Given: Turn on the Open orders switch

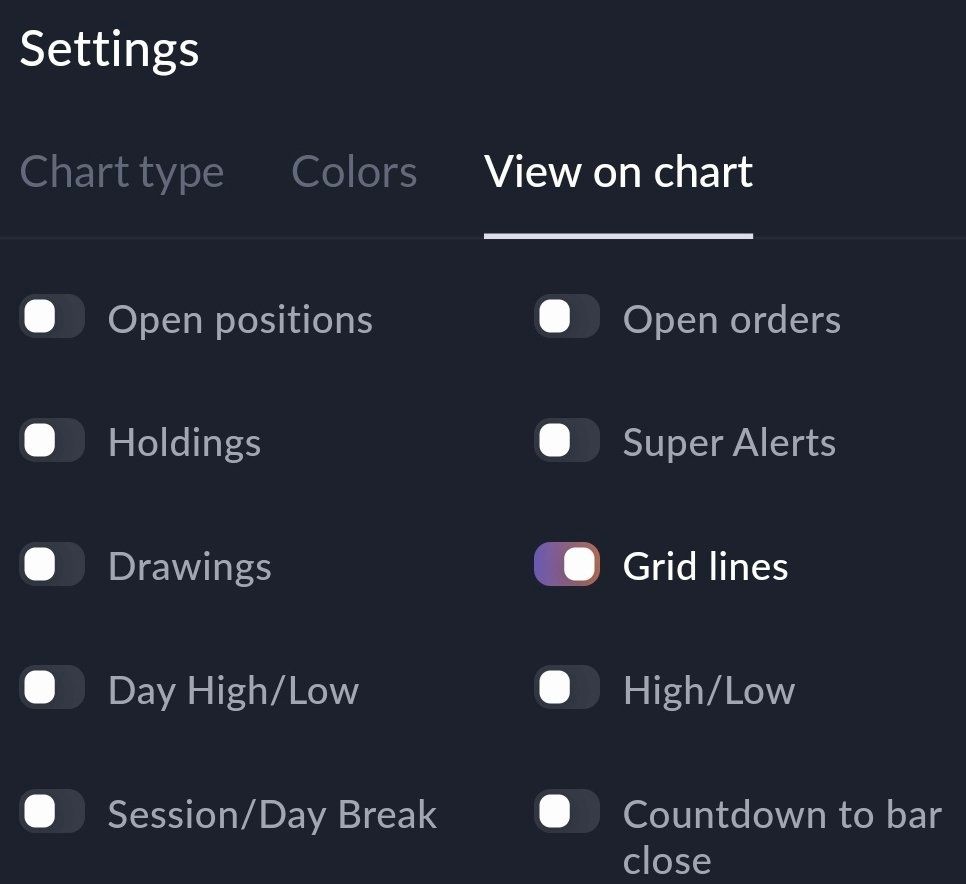Looking at the screenshot, I should [x=566, y=318].
